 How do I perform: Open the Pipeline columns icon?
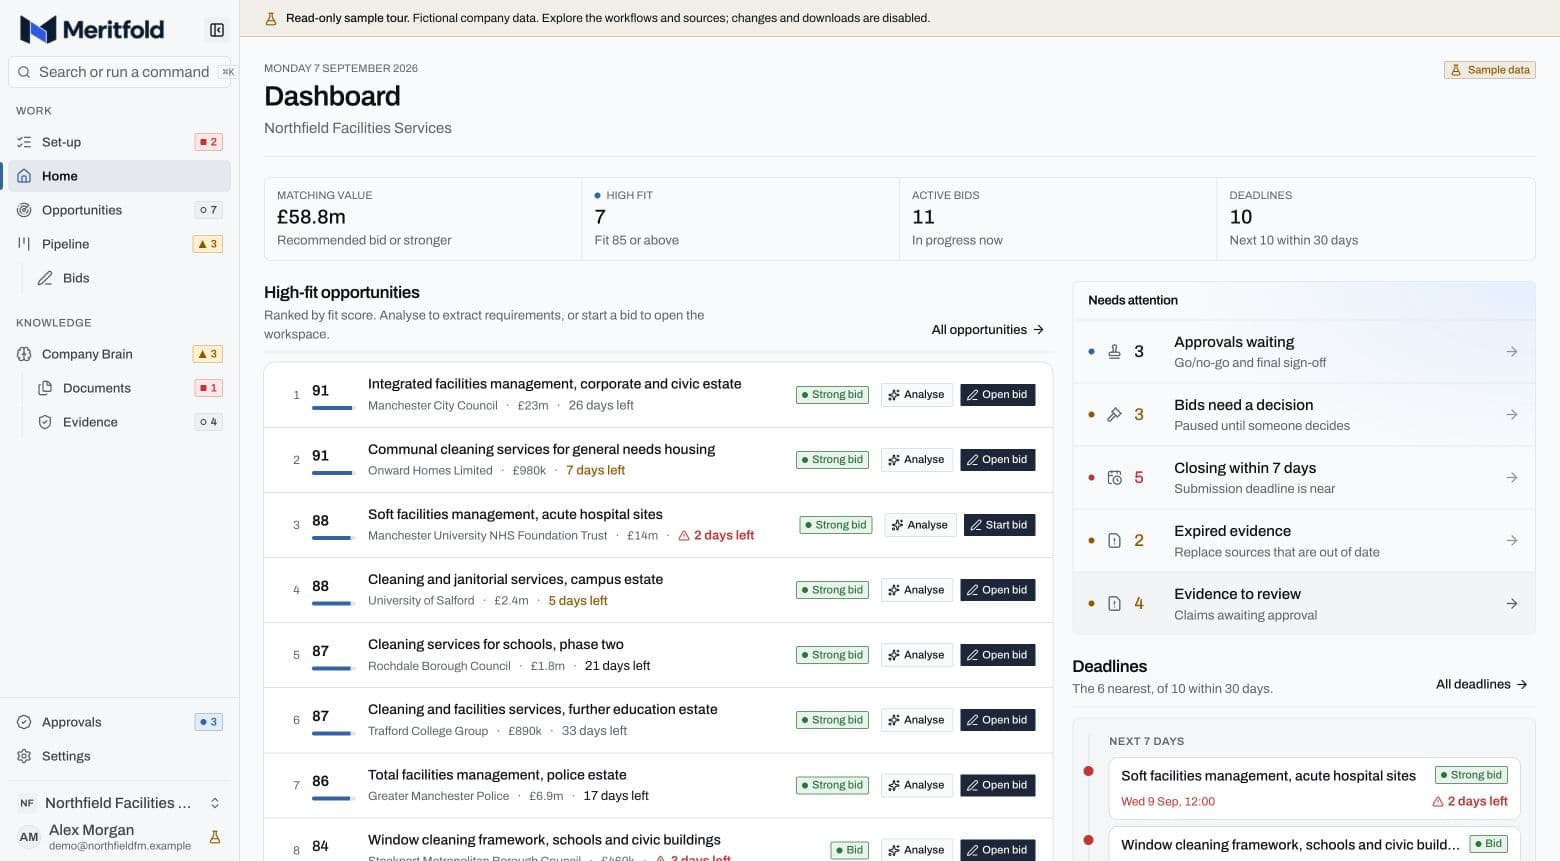tap(24, 244)
